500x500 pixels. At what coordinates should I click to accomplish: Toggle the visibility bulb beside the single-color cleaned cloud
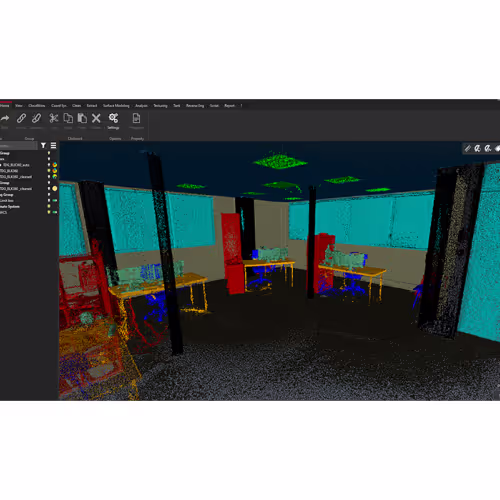[x=49, y=189]
